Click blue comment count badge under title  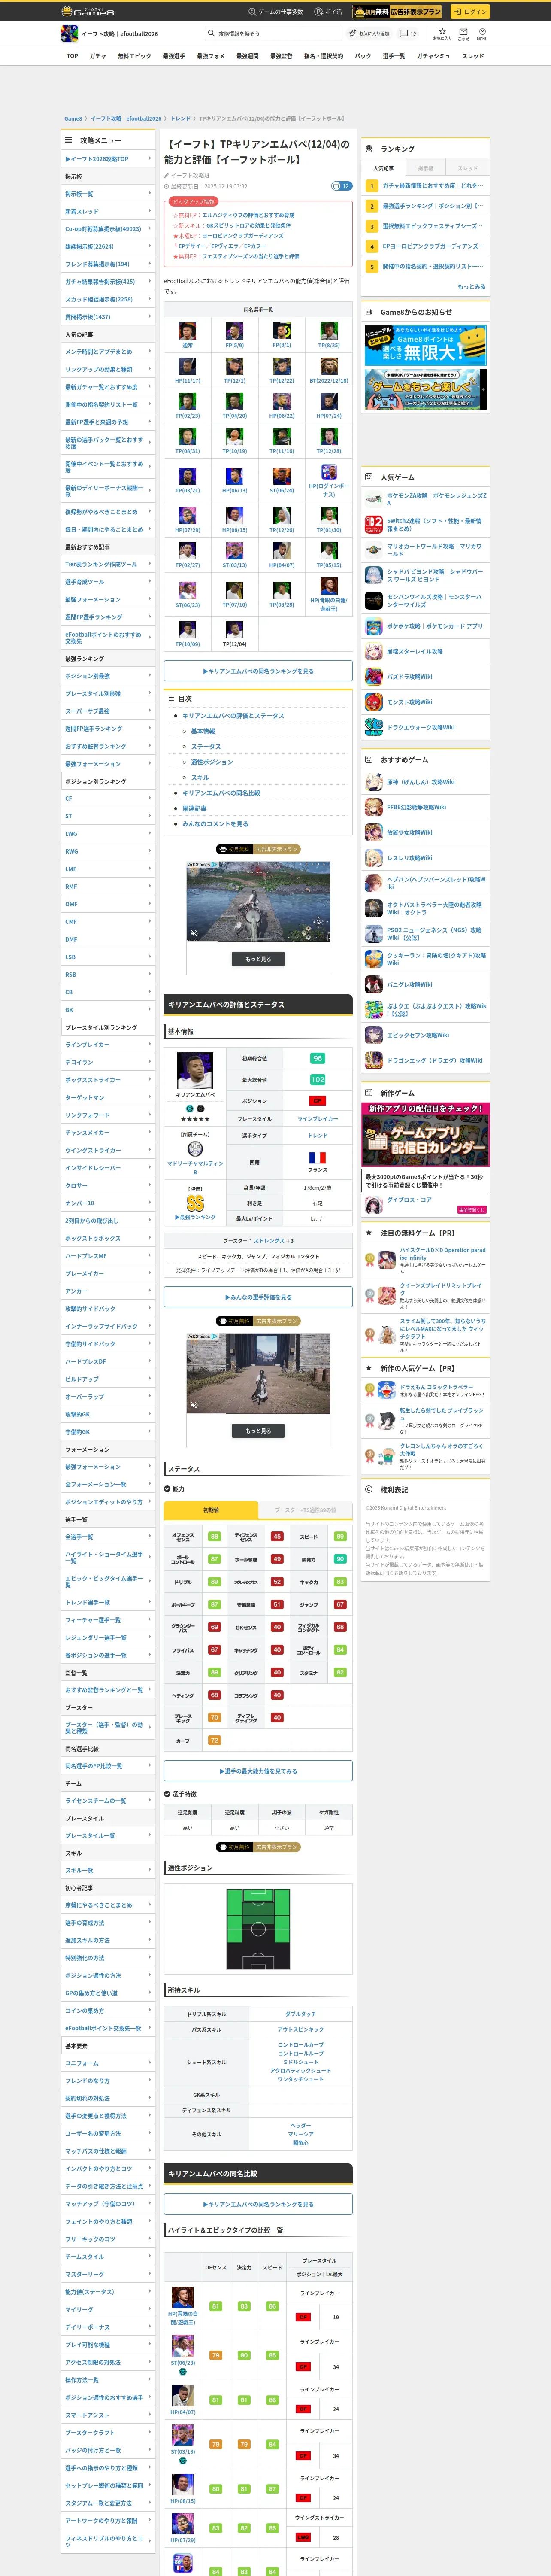point(341,186)
